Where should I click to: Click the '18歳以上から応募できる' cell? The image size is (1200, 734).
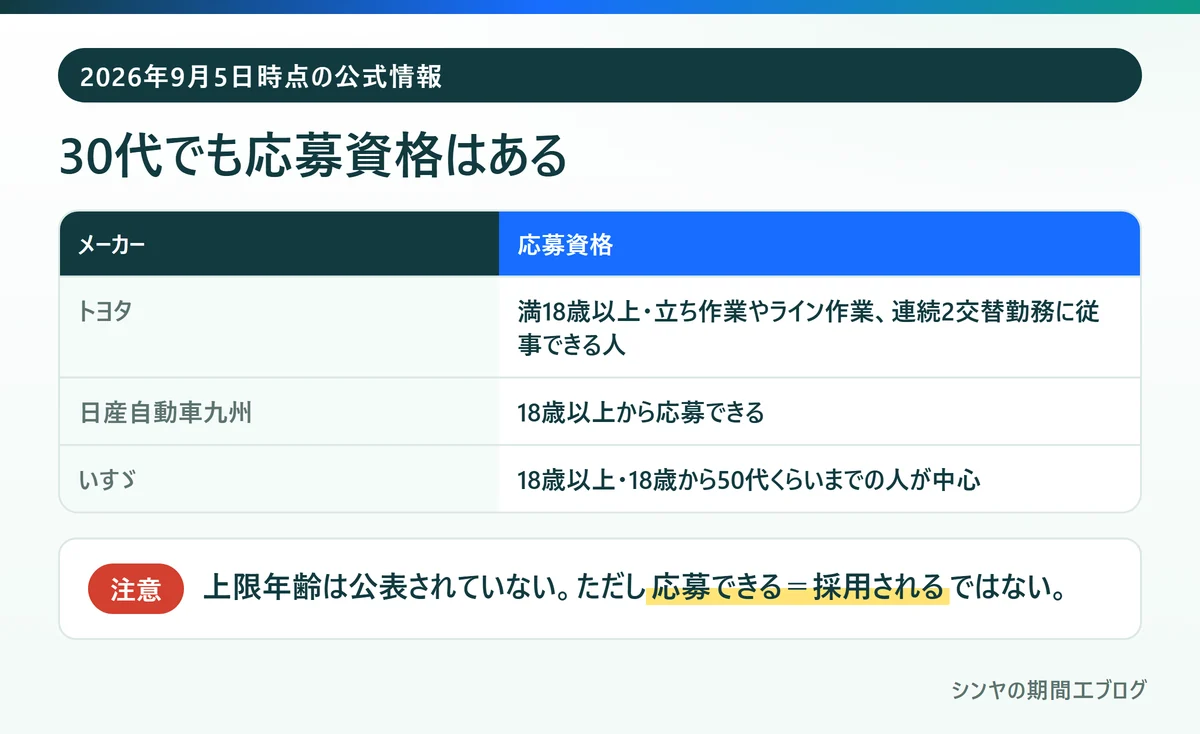coord(819,411)
